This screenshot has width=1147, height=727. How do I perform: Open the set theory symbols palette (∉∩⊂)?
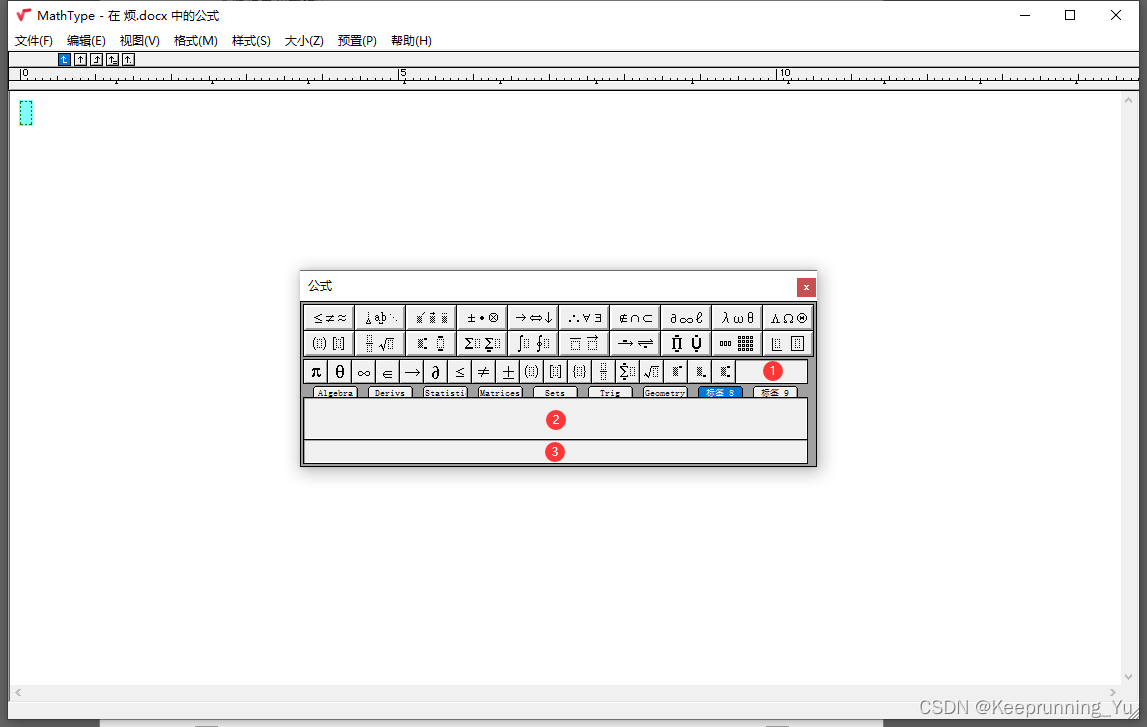635,317
